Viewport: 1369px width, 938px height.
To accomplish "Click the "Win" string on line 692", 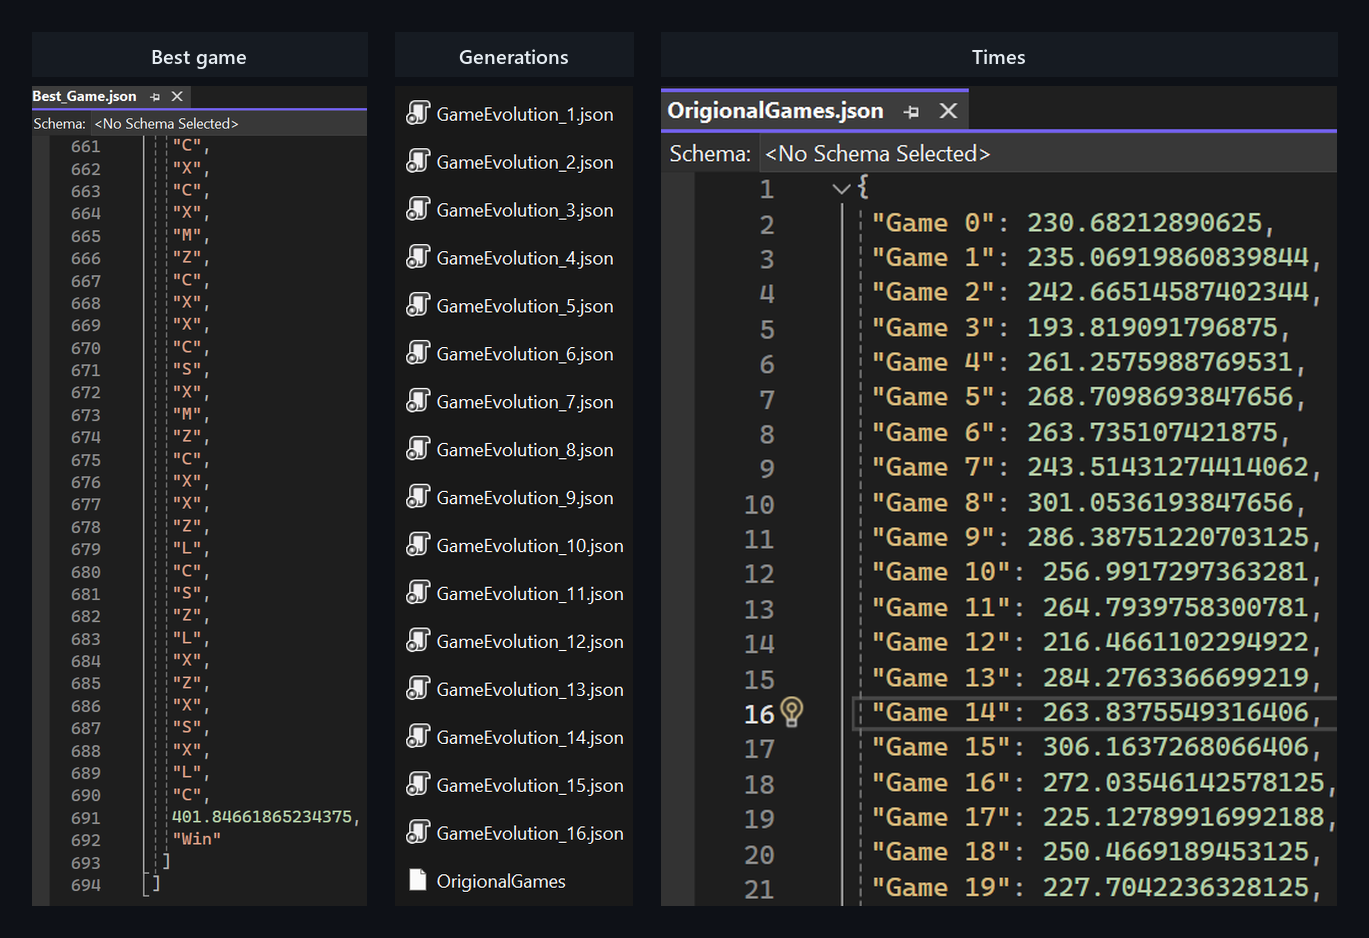I will point(196,839).
